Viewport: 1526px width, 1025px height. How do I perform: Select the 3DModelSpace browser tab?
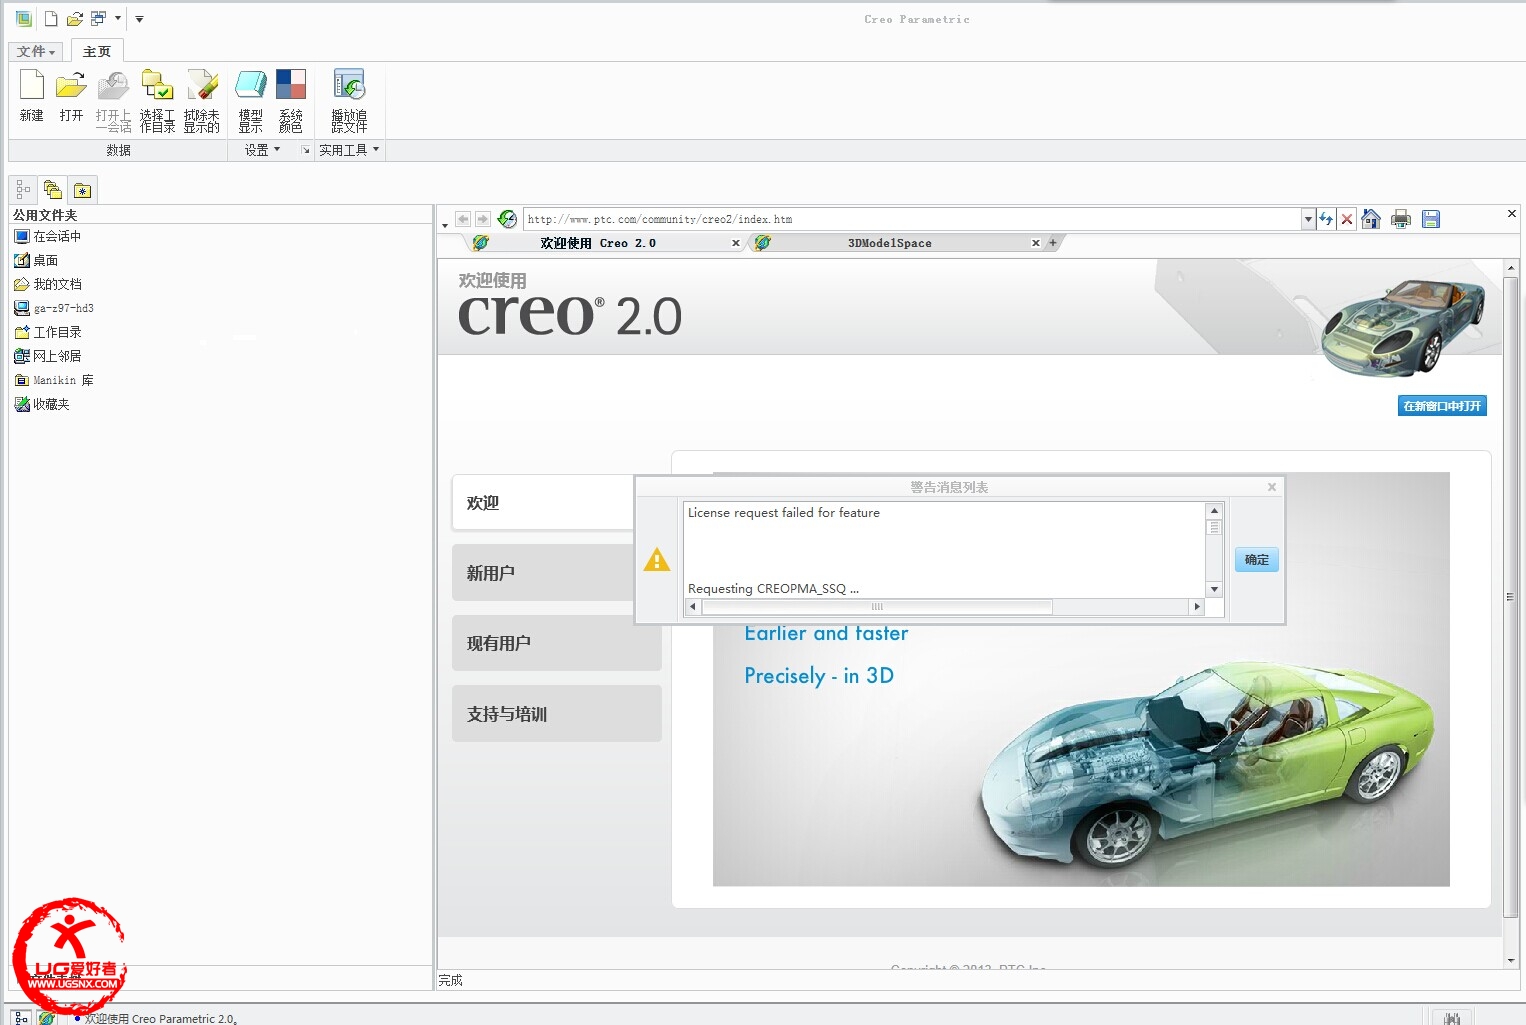889,243
